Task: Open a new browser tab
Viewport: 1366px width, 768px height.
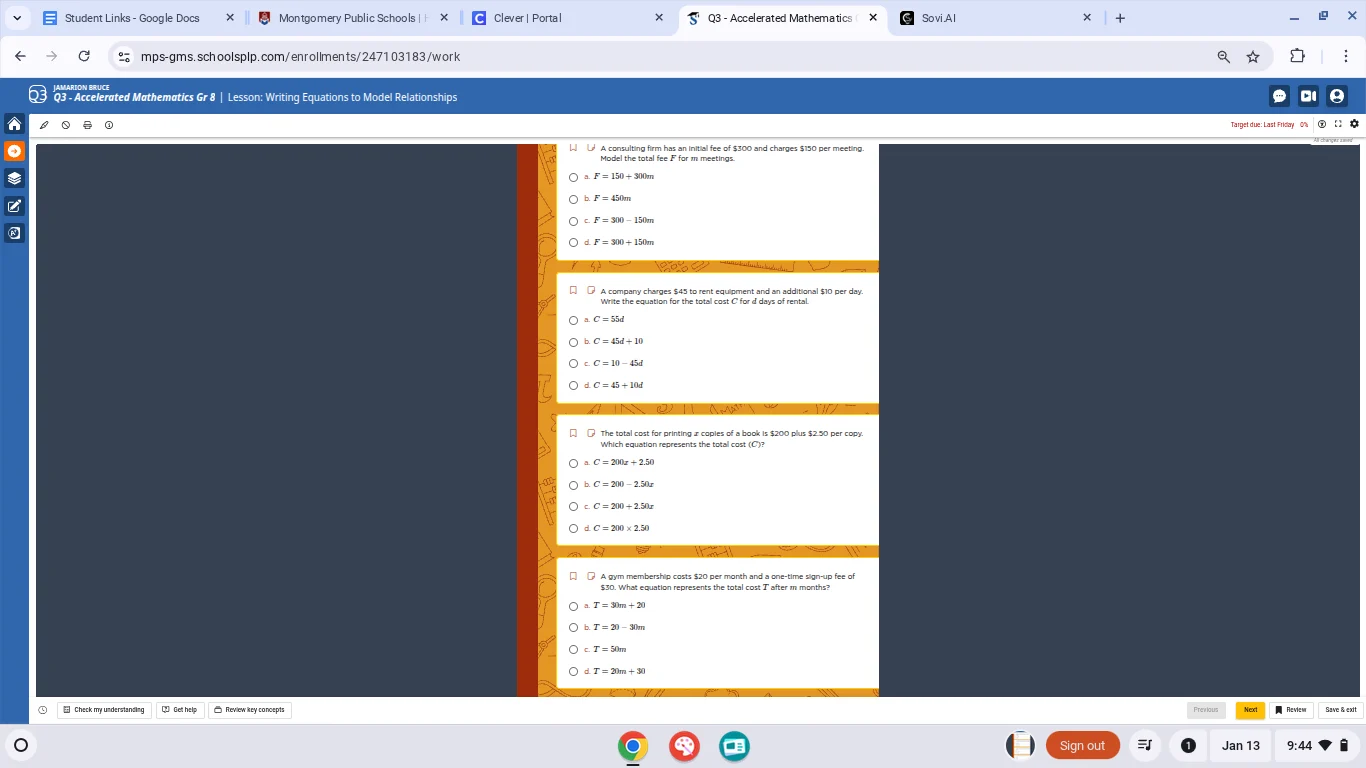Action: click(x=1120, y=18)
